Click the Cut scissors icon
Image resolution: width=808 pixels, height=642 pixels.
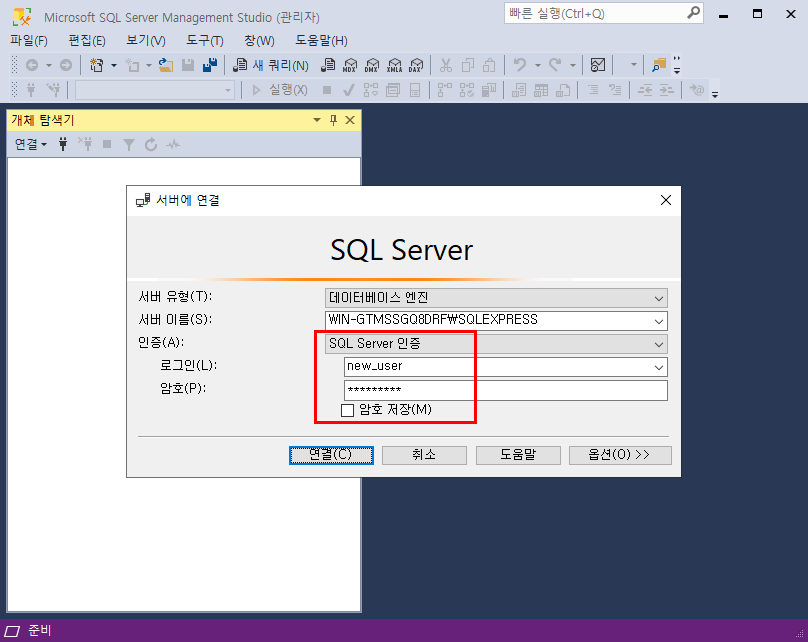click(446, 65)
